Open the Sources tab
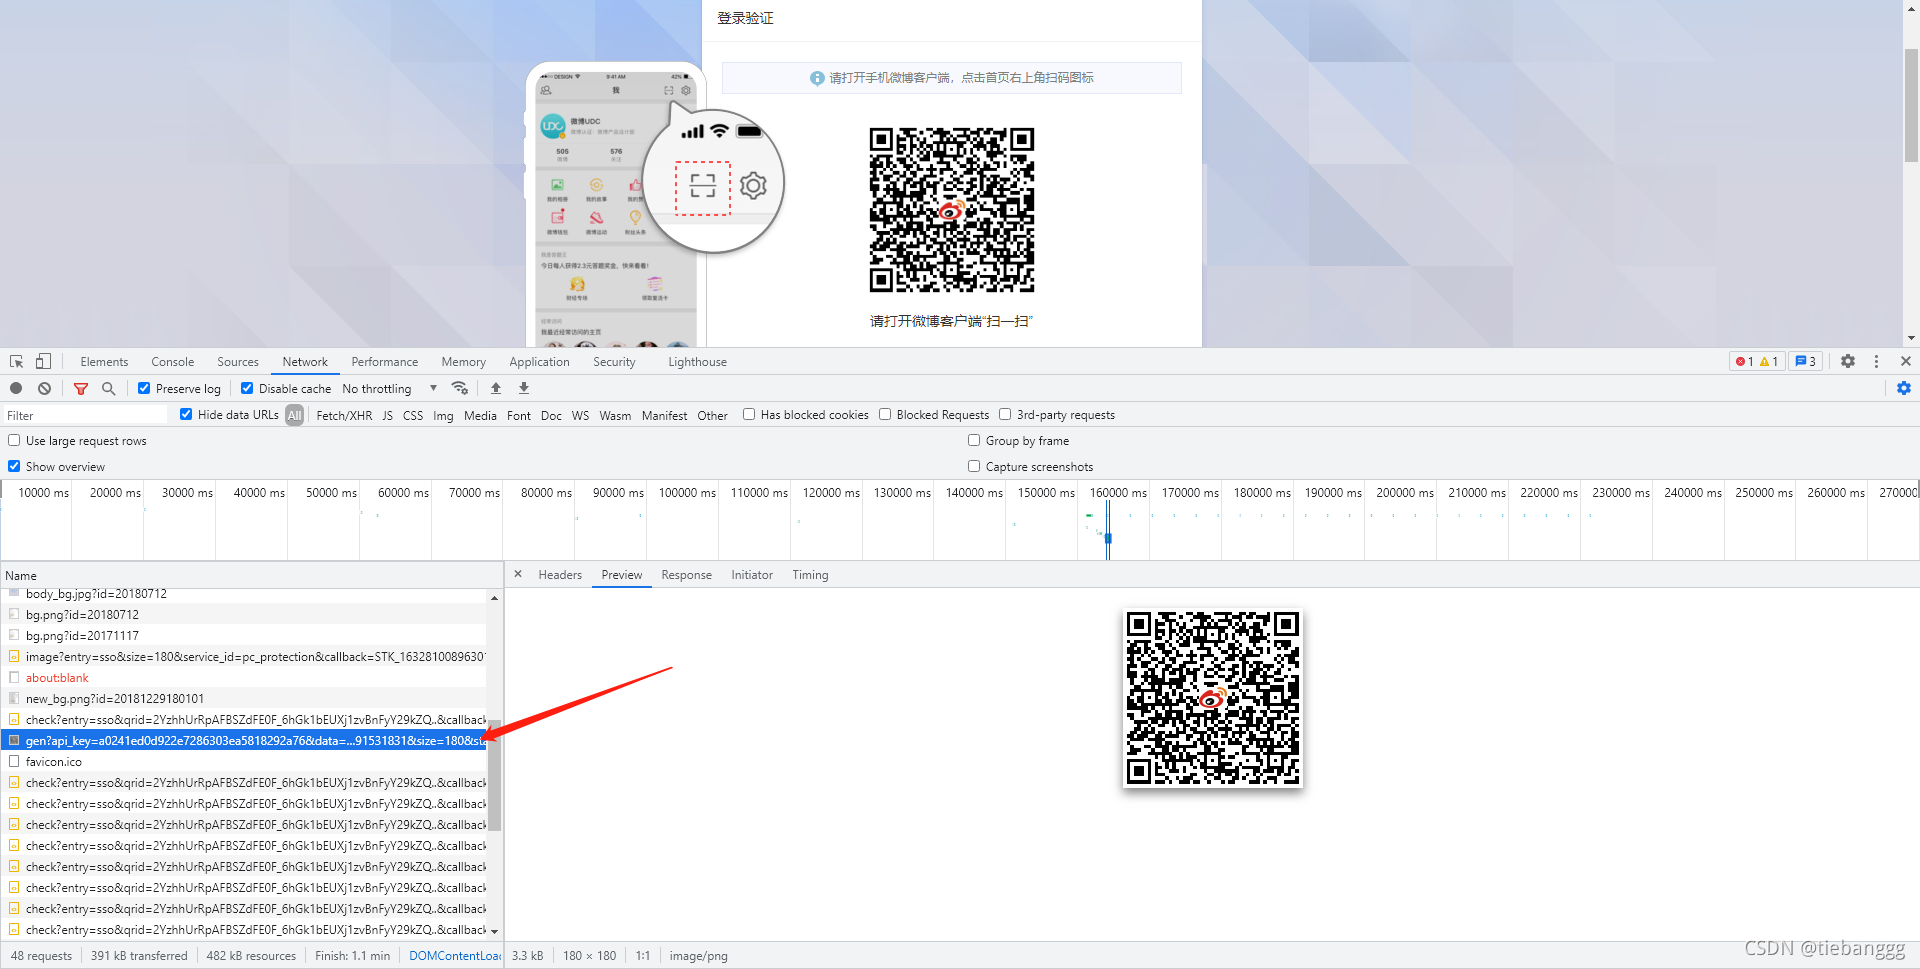1920x969 pixels. (x=238, y=362)
